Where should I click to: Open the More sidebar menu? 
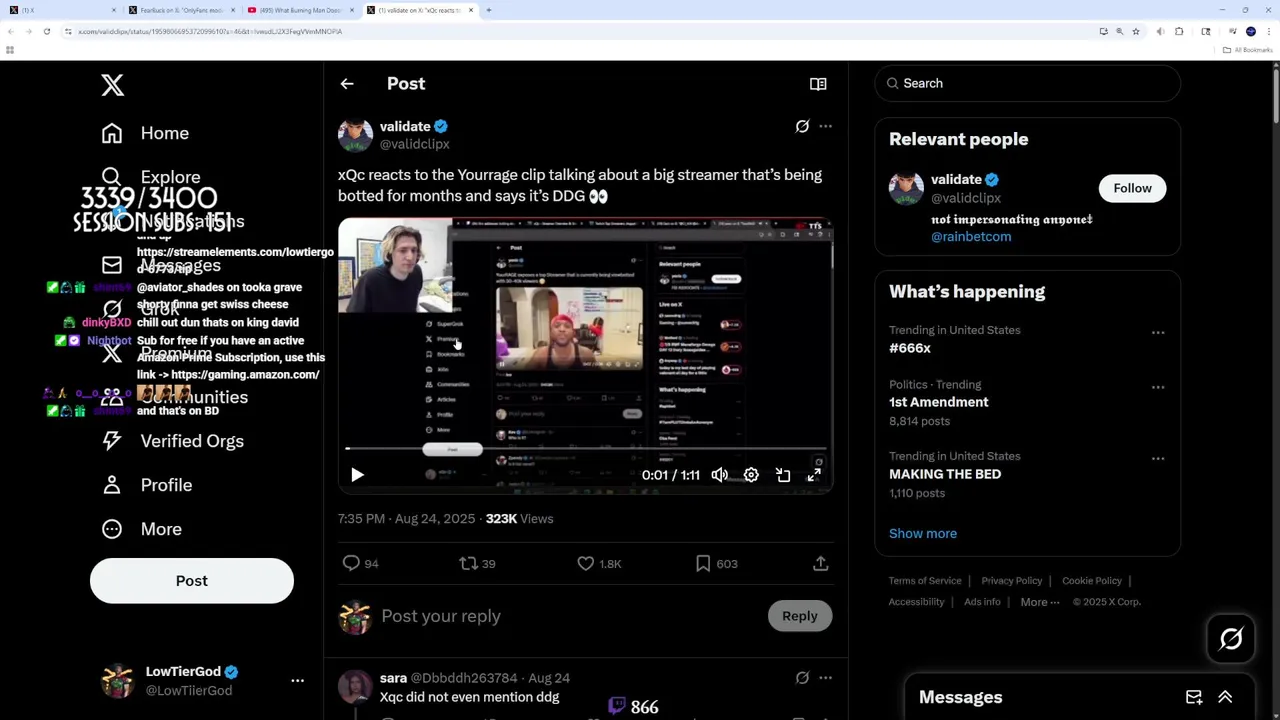(161, 529)
